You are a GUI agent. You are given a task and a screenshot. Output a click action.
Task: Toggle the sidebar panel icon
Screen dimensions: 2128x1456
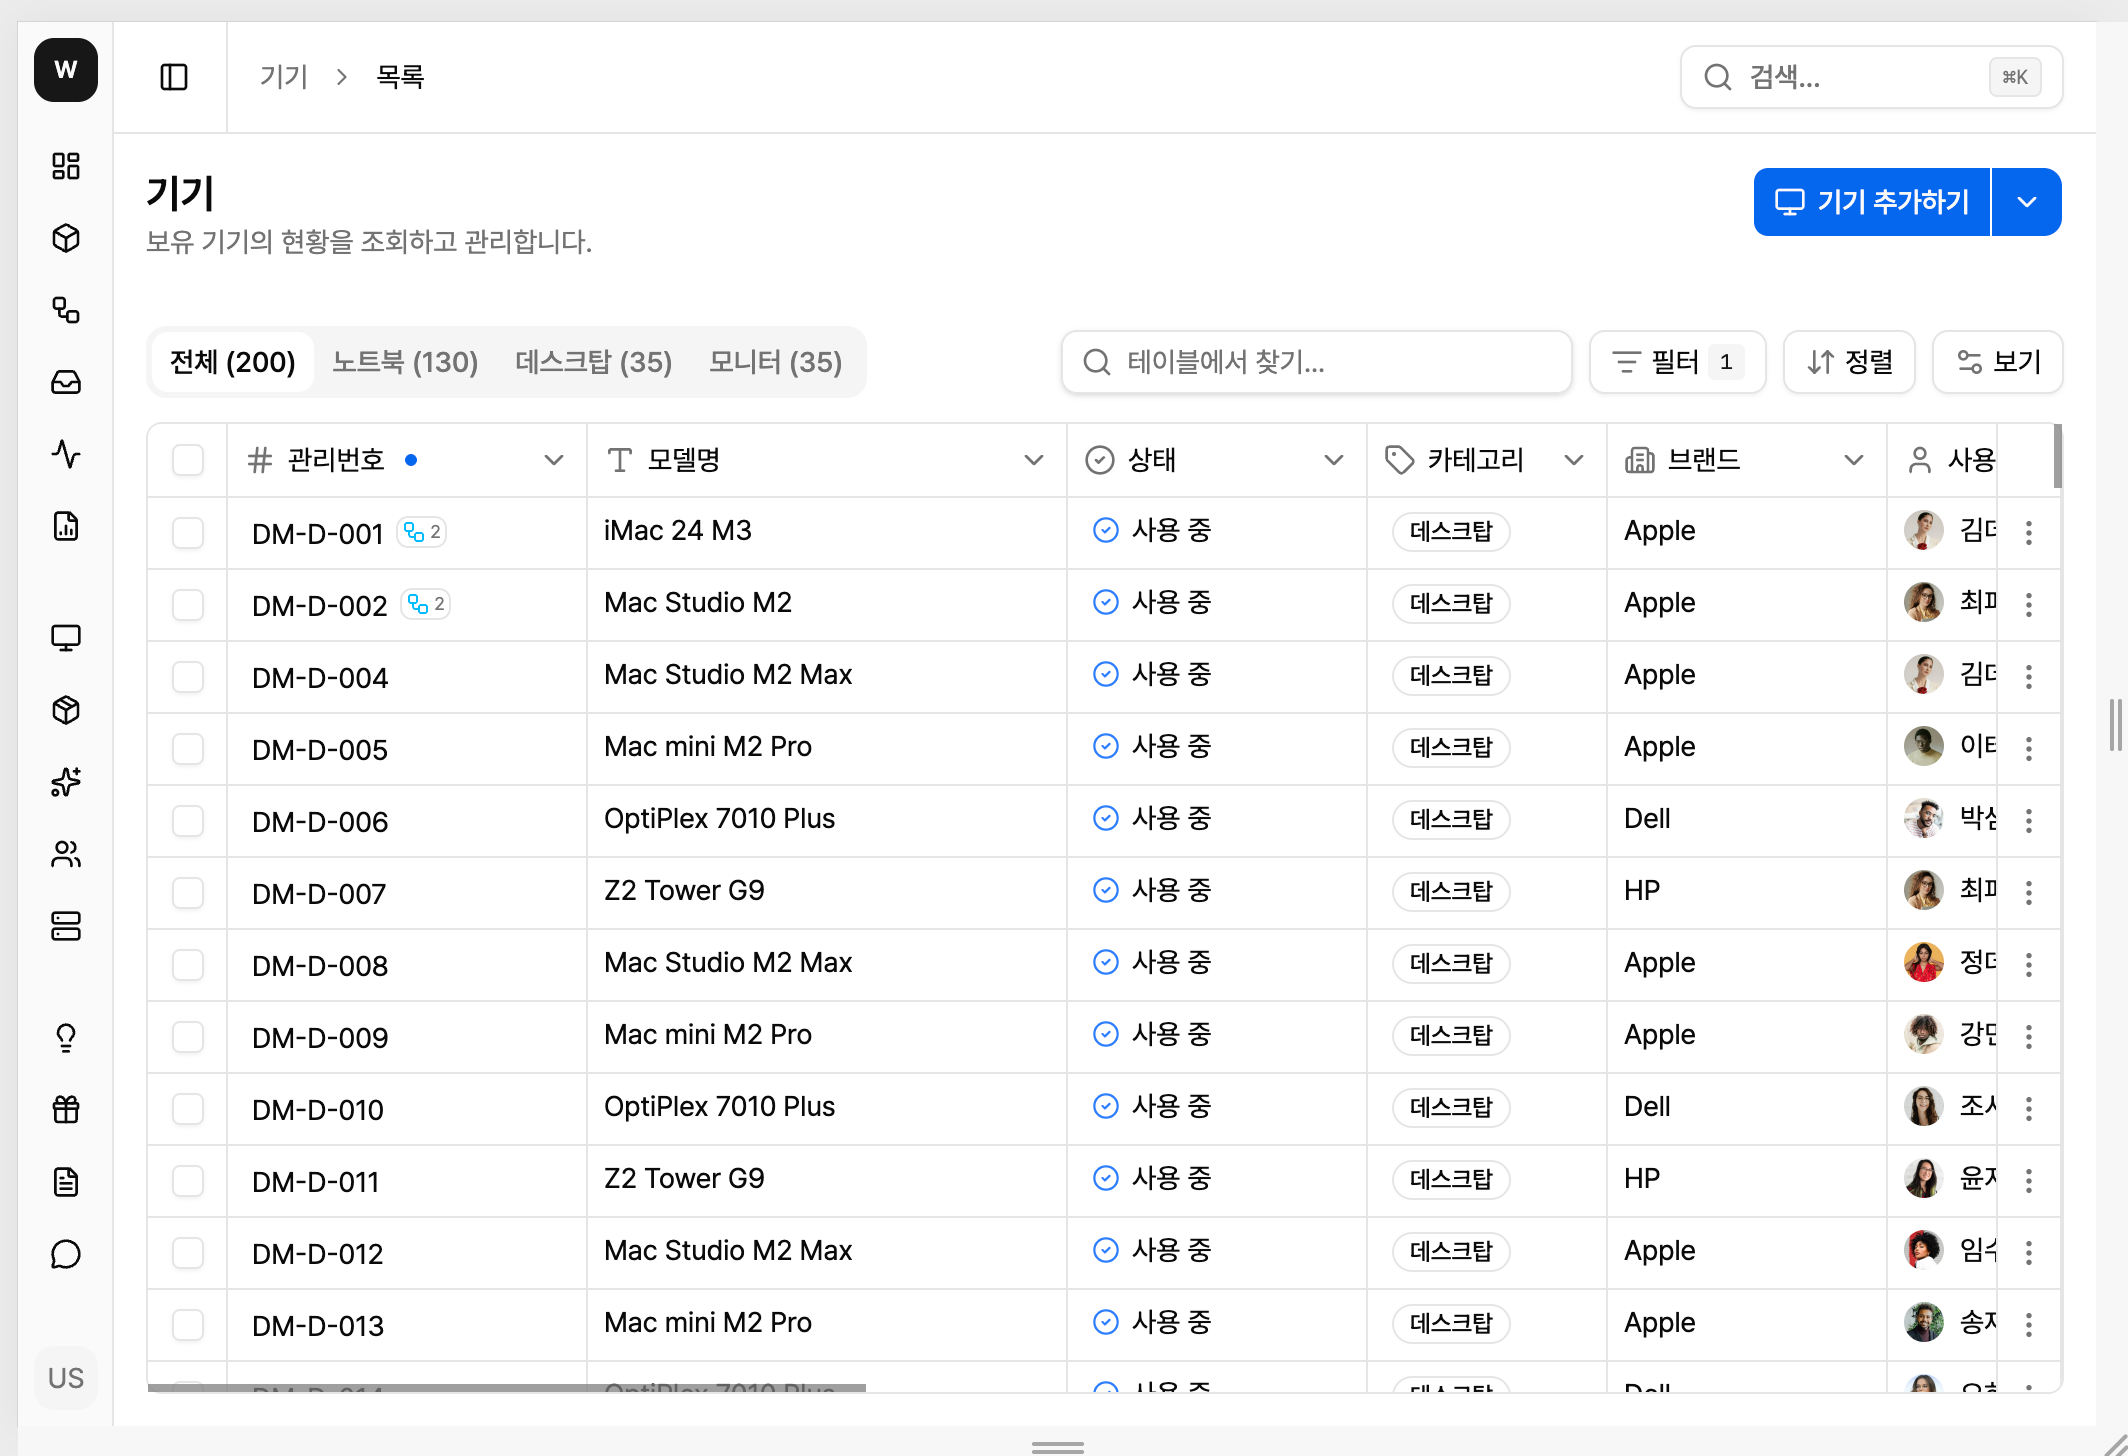click(x=174, y=77)
